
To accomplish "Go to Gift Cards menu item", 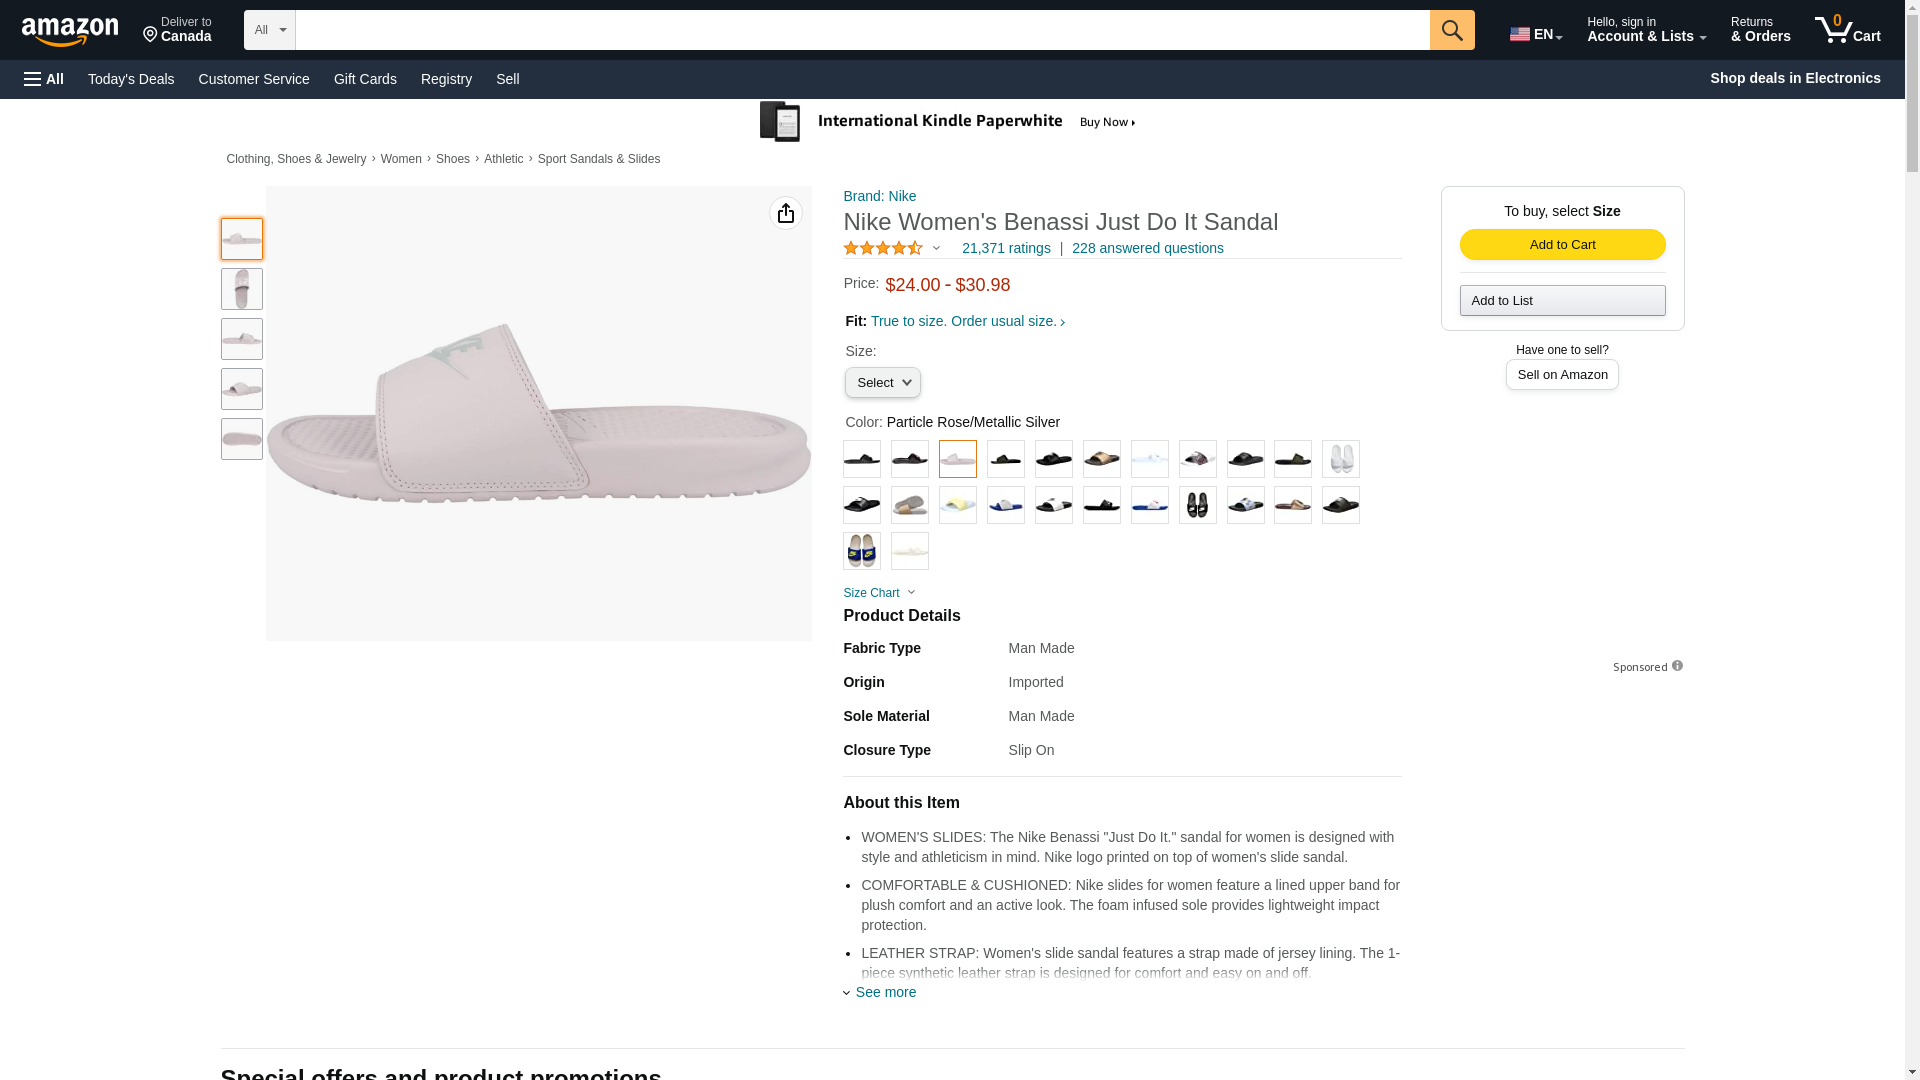I will (x=365, y=79).
